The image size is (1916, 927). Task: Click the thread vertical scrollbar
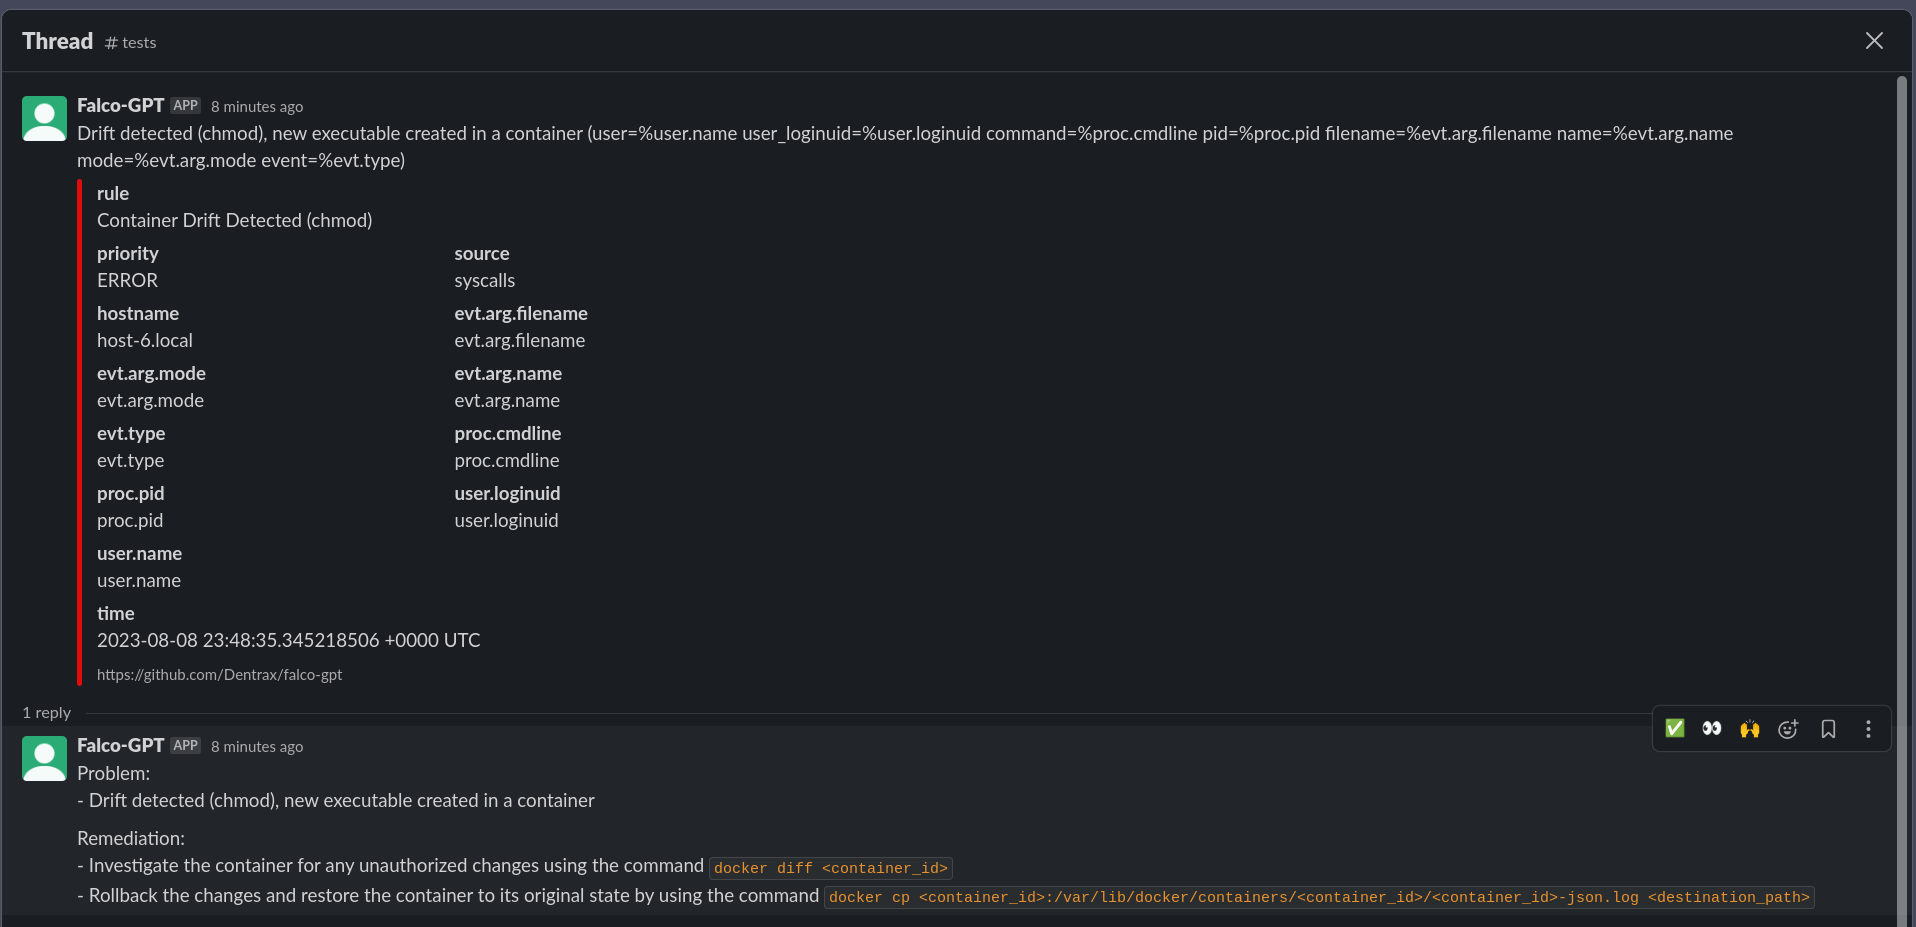click(x=1902, y=500)
